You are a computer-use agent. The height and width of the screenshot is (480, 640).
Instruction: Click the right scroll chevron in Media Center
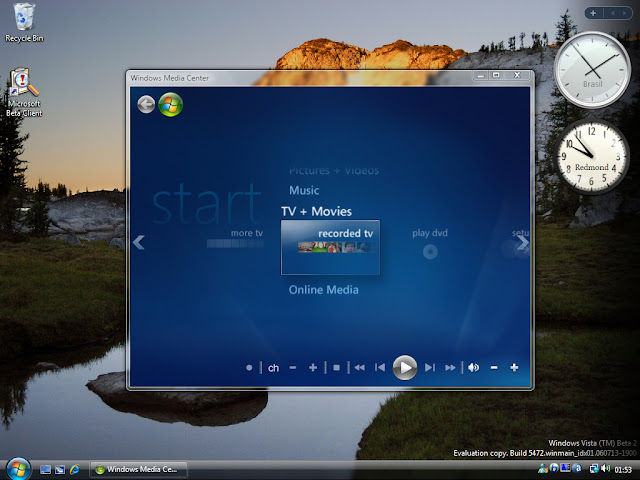[523, 242]
